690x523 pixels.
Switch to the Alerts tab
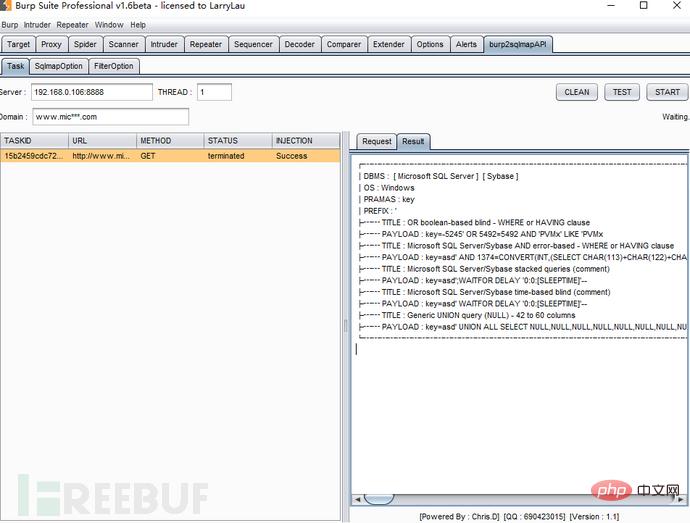coord(466,44)
